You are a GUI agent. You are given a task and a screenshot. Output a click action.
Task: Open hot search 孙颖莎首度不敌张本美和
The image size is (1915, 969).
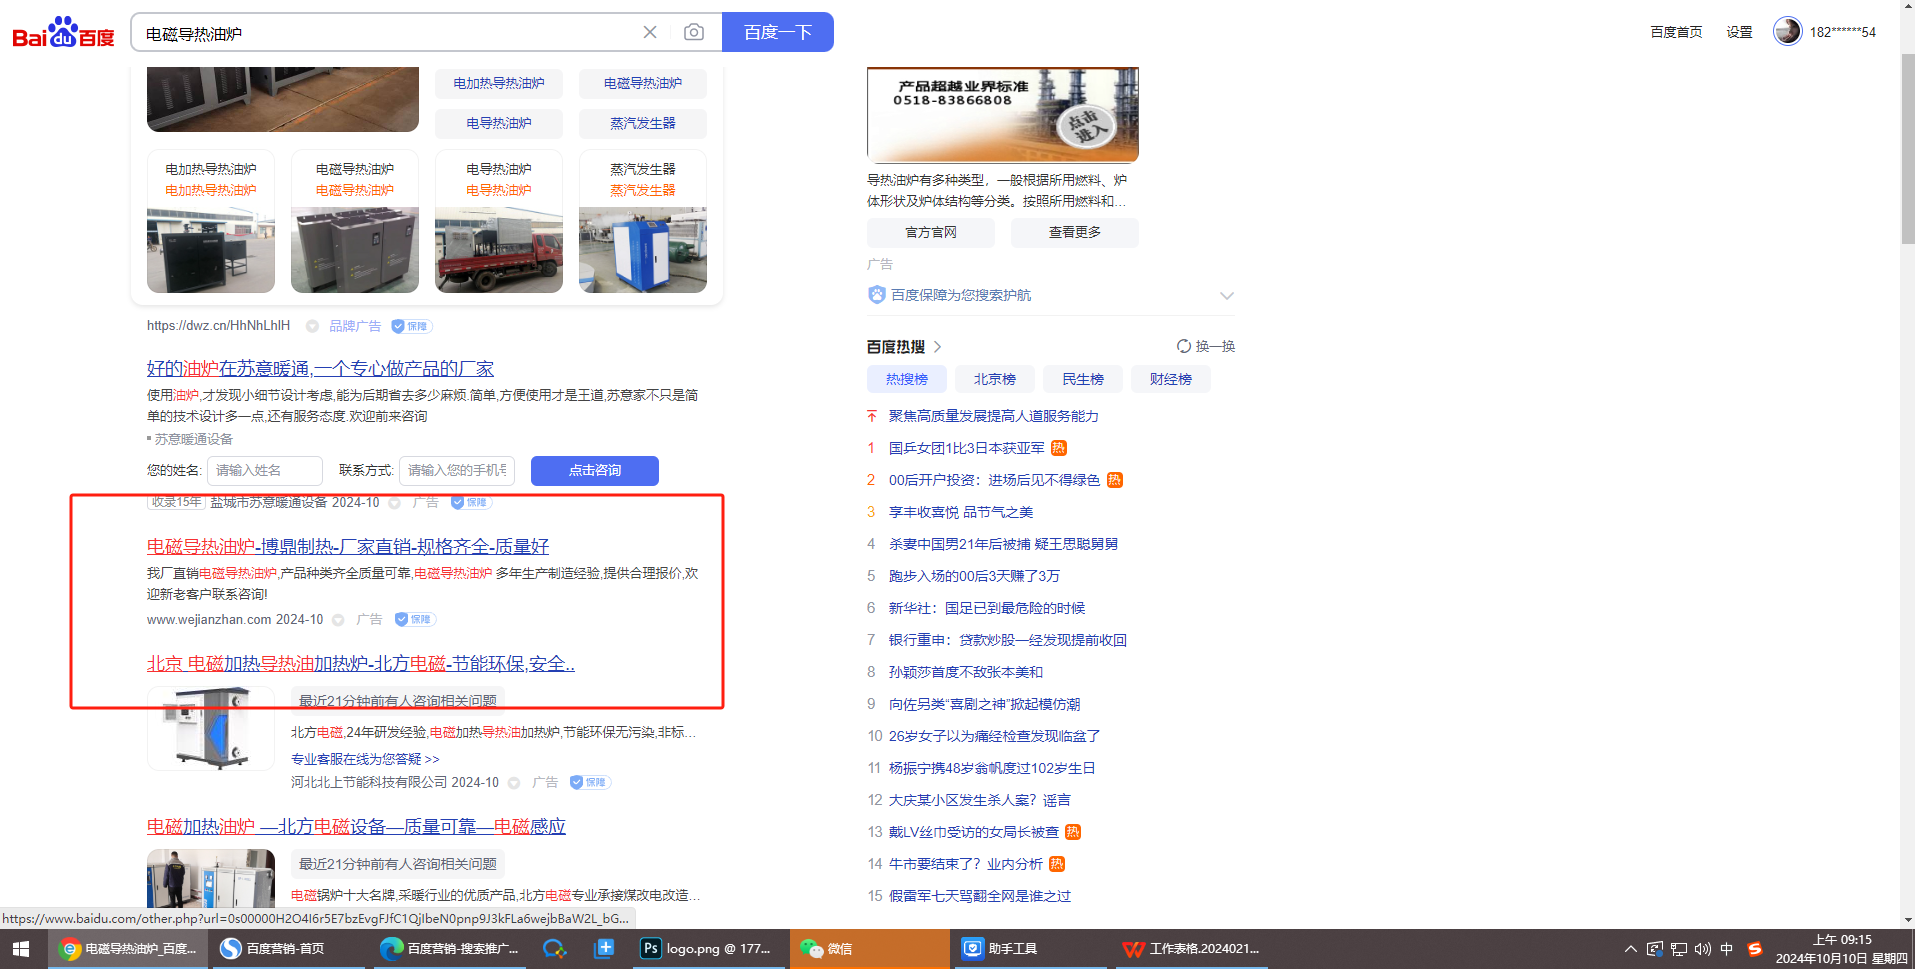(965, 672)
